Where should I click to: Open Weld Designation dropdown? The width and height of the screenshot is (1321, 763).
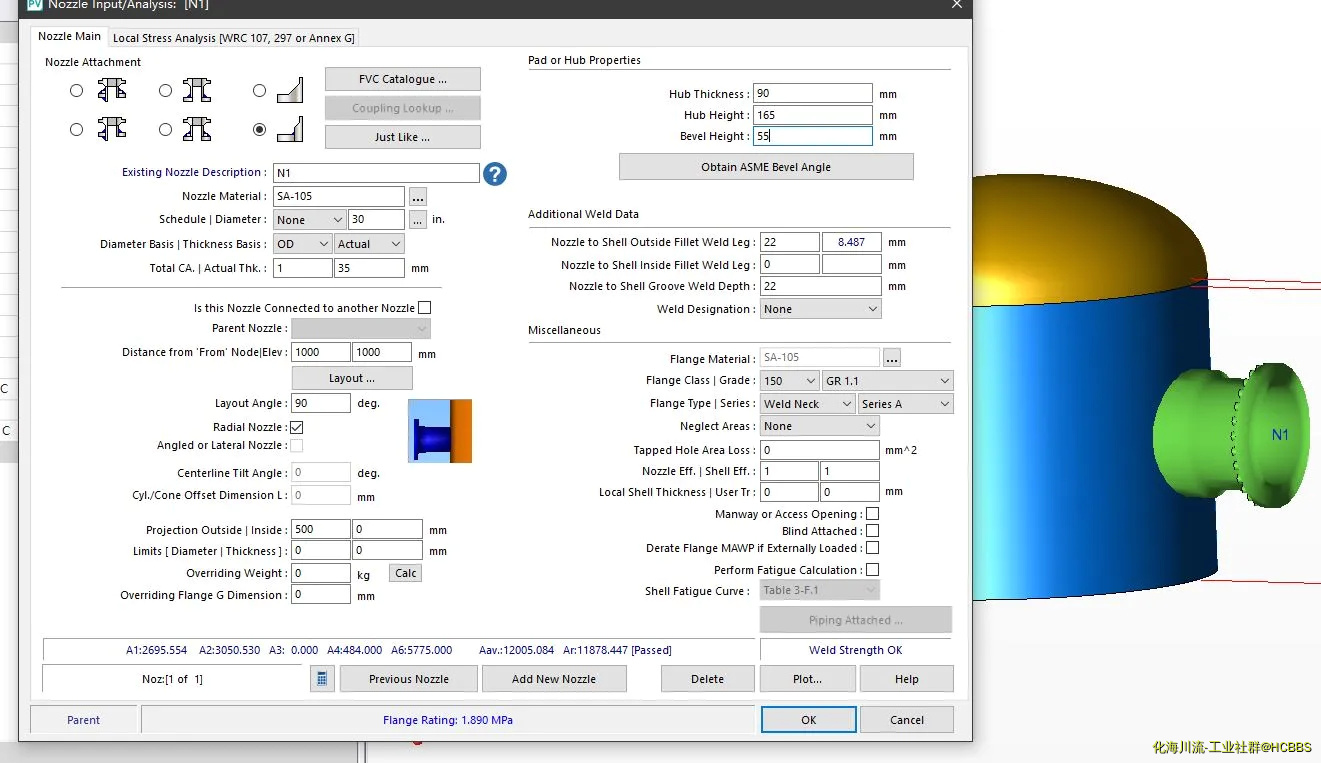[x=820, y=309]
